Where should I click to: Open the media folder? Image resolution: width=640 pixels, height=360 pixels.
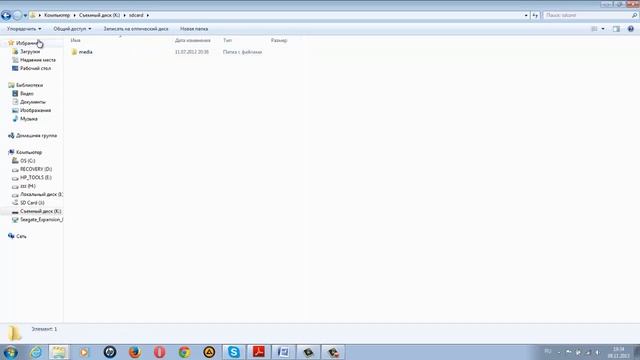[85, 52]
